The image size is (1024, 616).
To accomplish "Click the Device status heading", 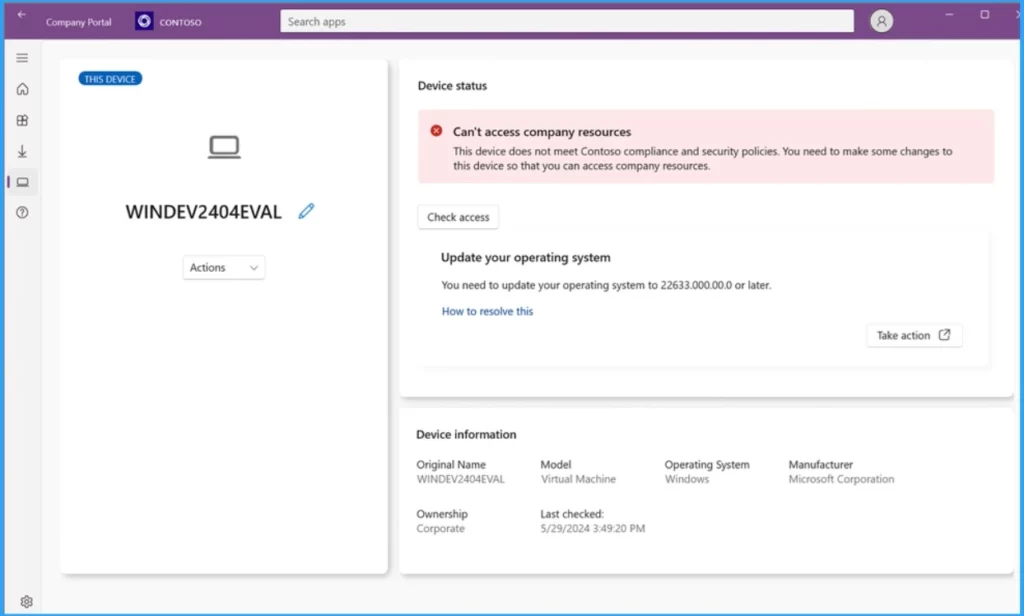I will 452,86.
